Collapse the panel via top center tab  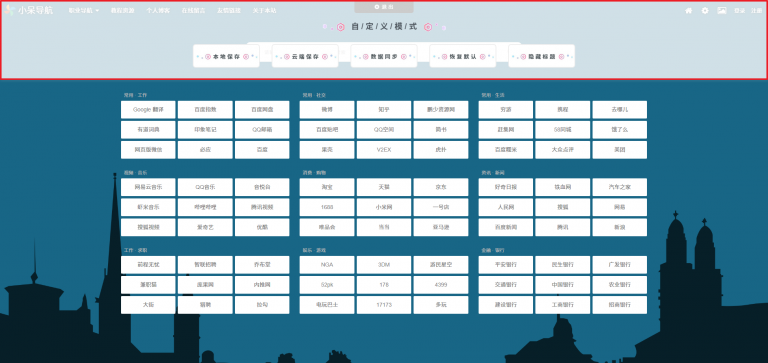(384, 7)
